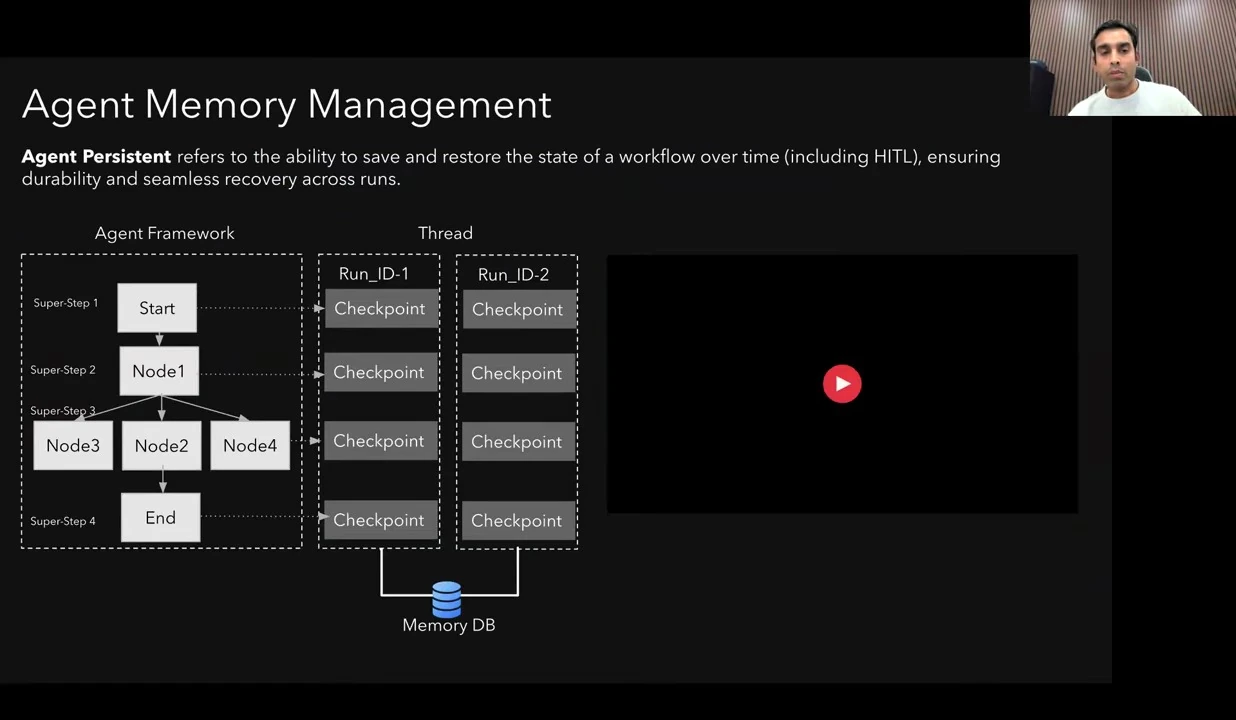The image size is (1236, 720).
Task: Click the Thread heading
Action: 445,233
